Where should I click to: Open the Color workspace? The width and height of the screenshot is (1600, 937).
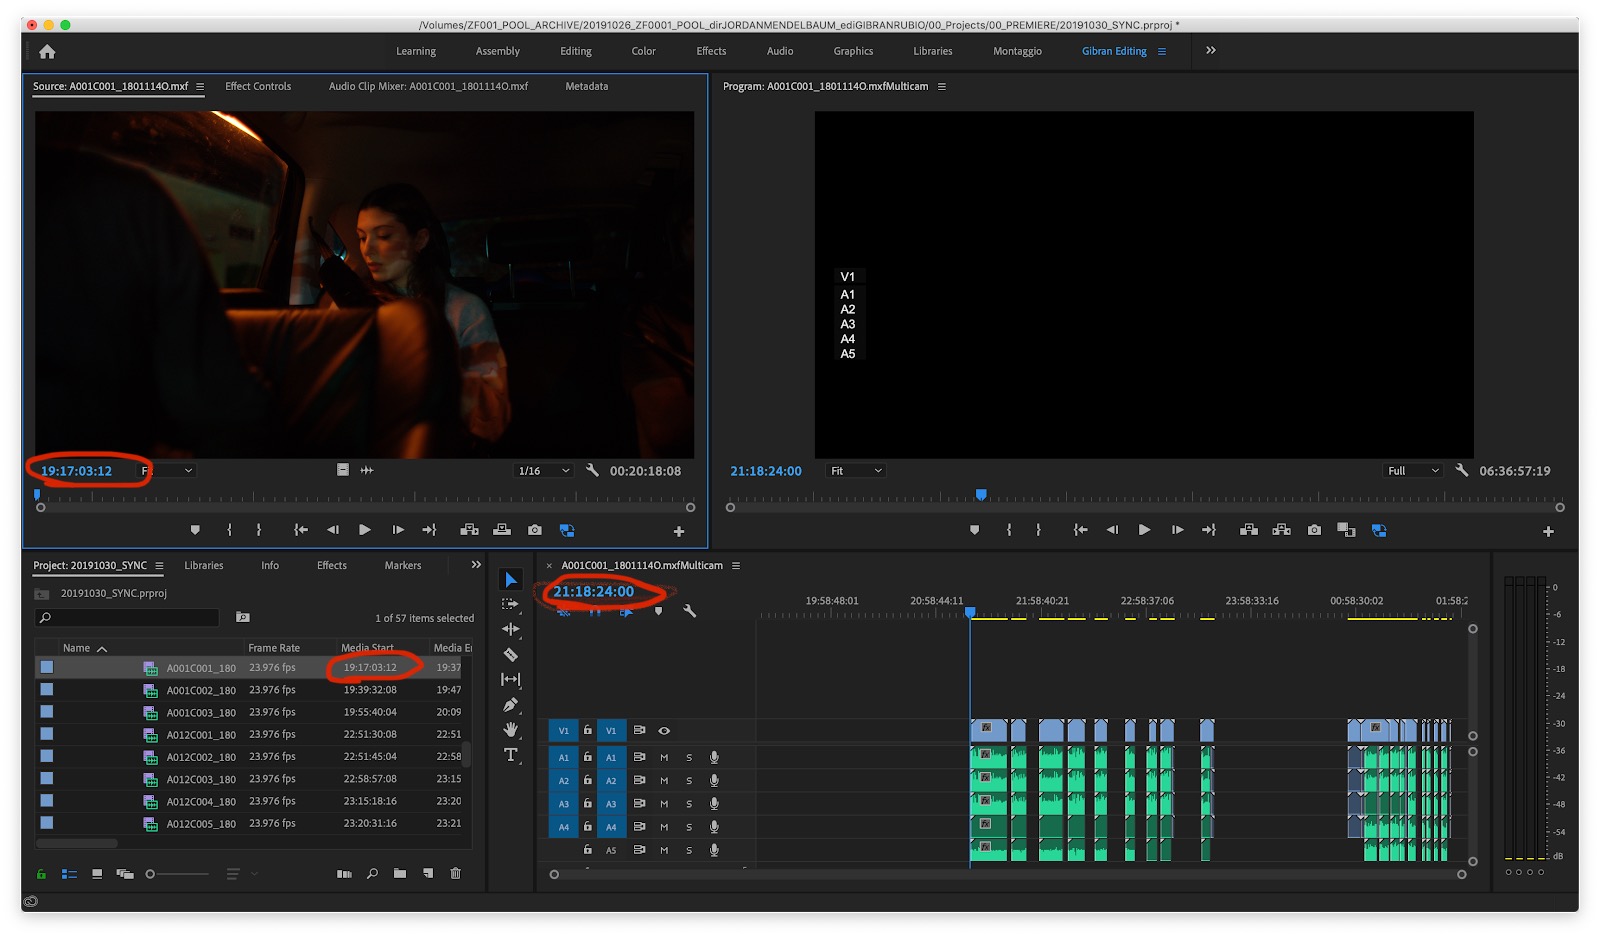pos(643,51)
